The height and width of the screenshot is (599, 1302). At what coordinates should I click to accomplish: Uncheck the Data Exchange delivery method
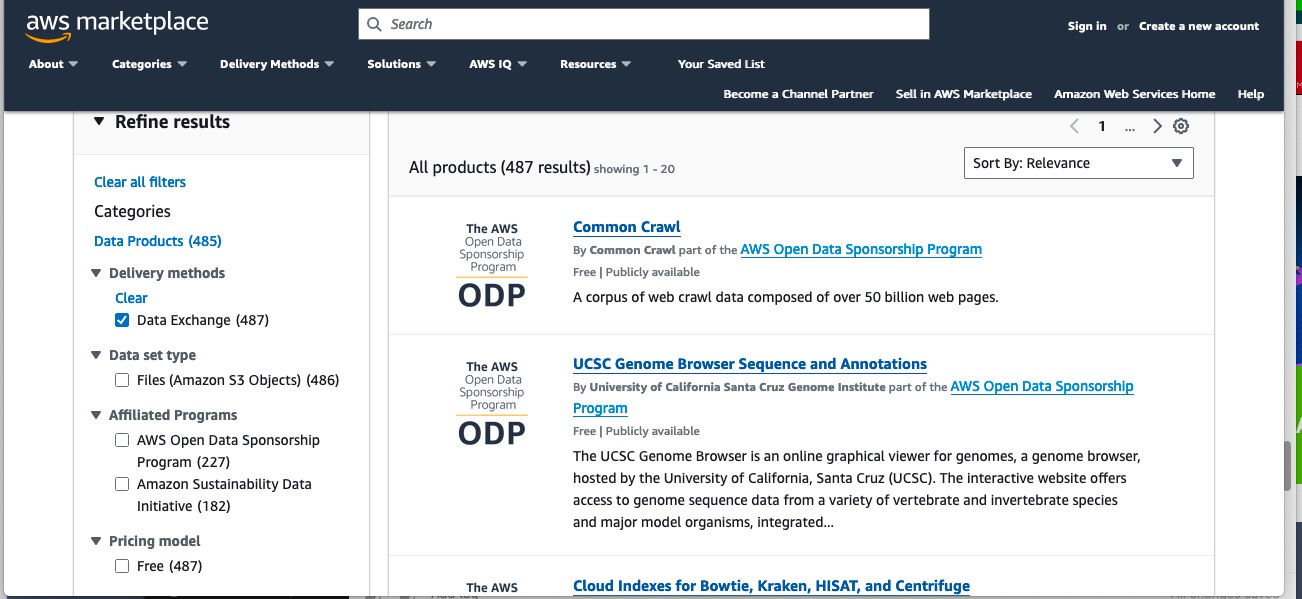[121, 319]
